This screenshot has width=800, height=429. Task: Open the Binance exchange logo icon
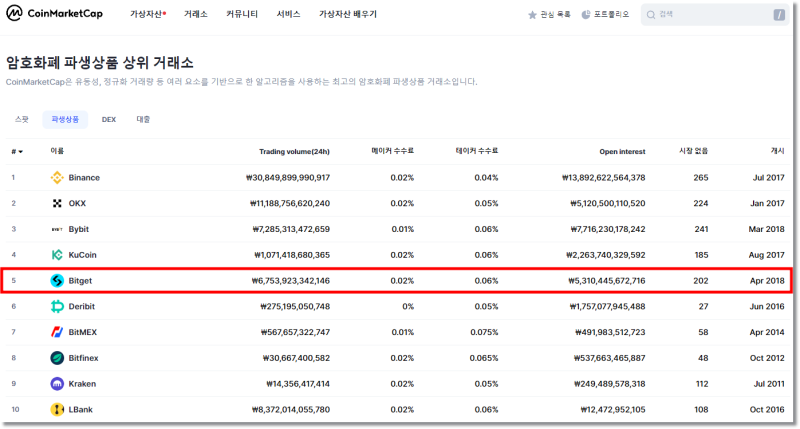57,178
